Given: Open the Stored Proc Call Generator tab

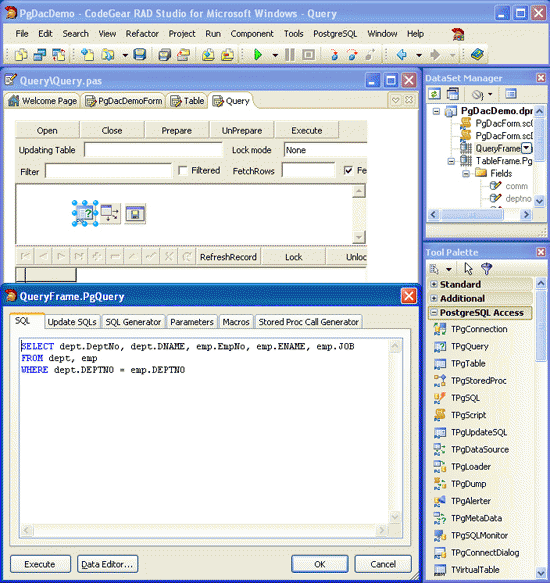Looking at the screenshot, I should pos(309,322).
